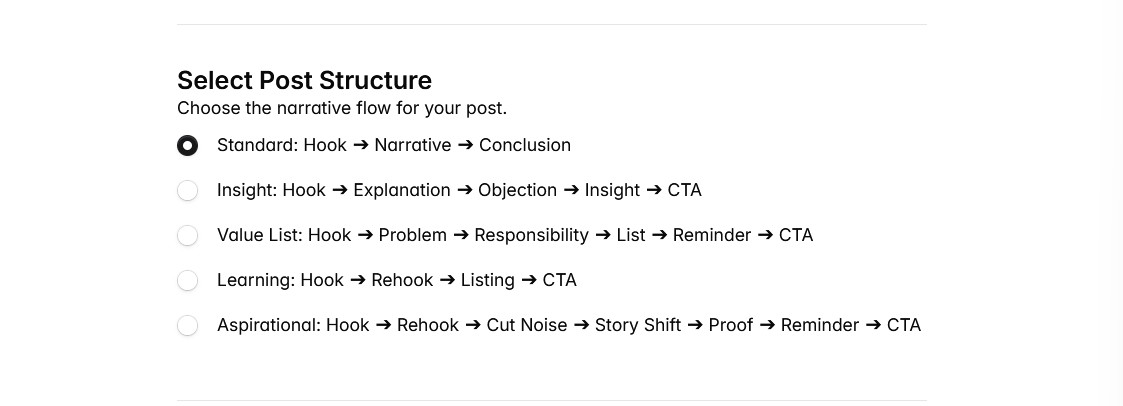Click the 'Select Post Structure' heading

(x=304, y=80)
